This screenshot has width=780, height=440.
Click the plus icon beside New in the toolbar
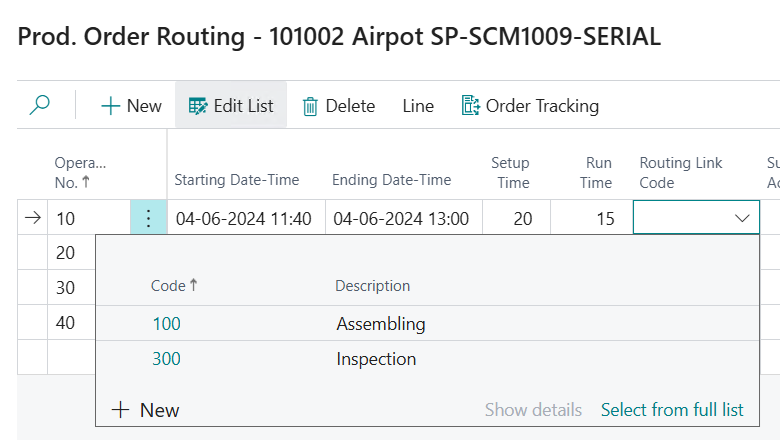click(111, 106)
